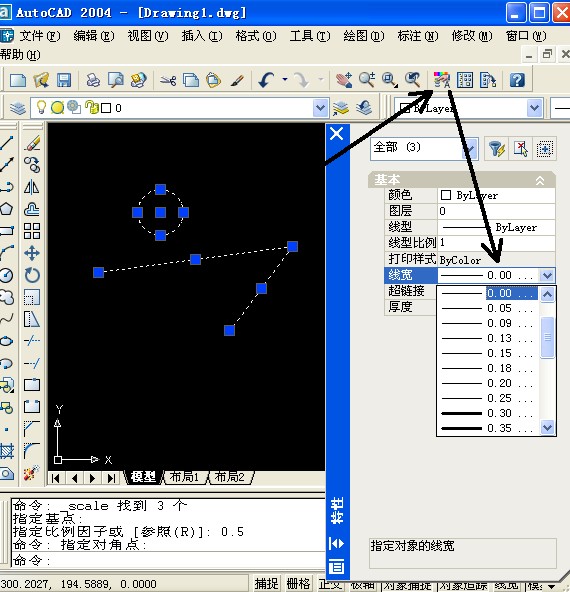Select the Pan realtime hand icon
This screenshot has height=592, width=570.
point(344,80)
